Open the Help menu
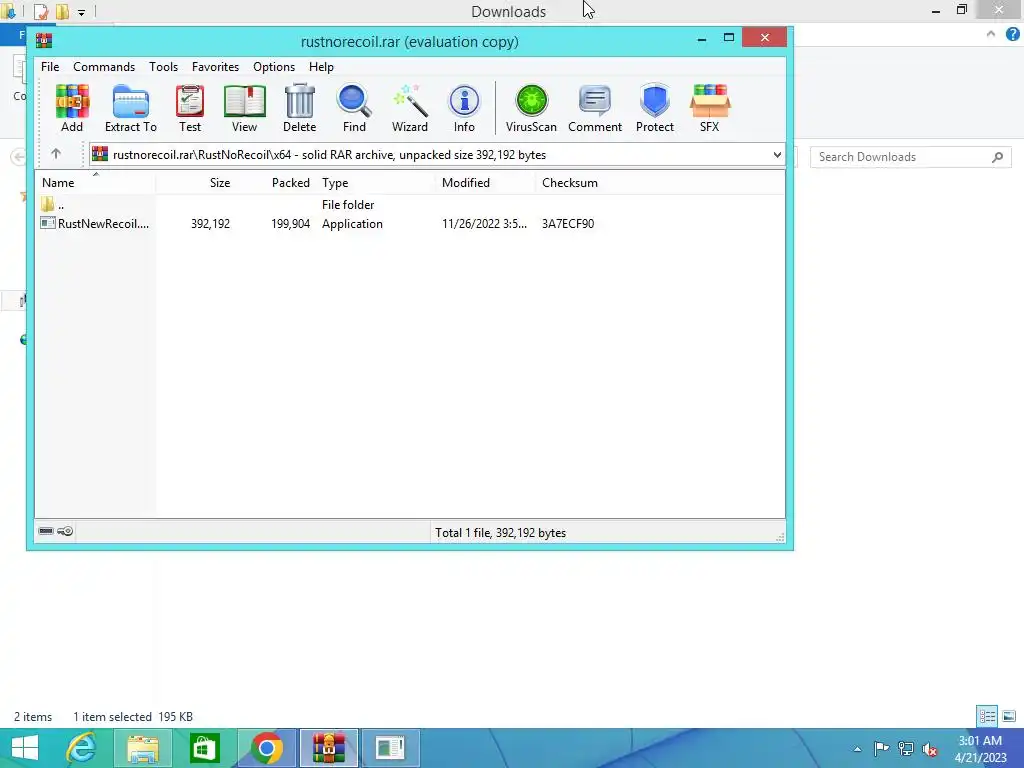Viewport: 1024px width, 768px height. (321, 67)
